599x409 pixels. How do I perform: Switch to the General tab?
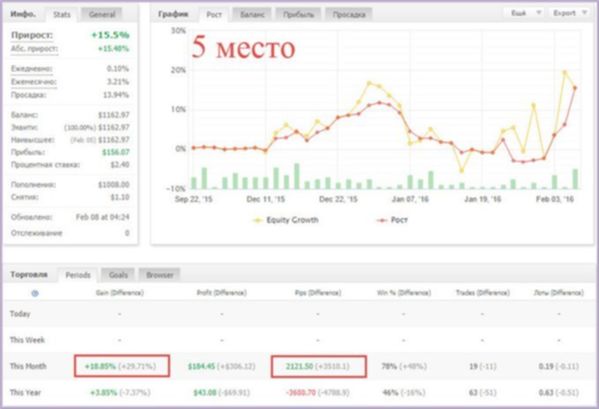[102, 15]
